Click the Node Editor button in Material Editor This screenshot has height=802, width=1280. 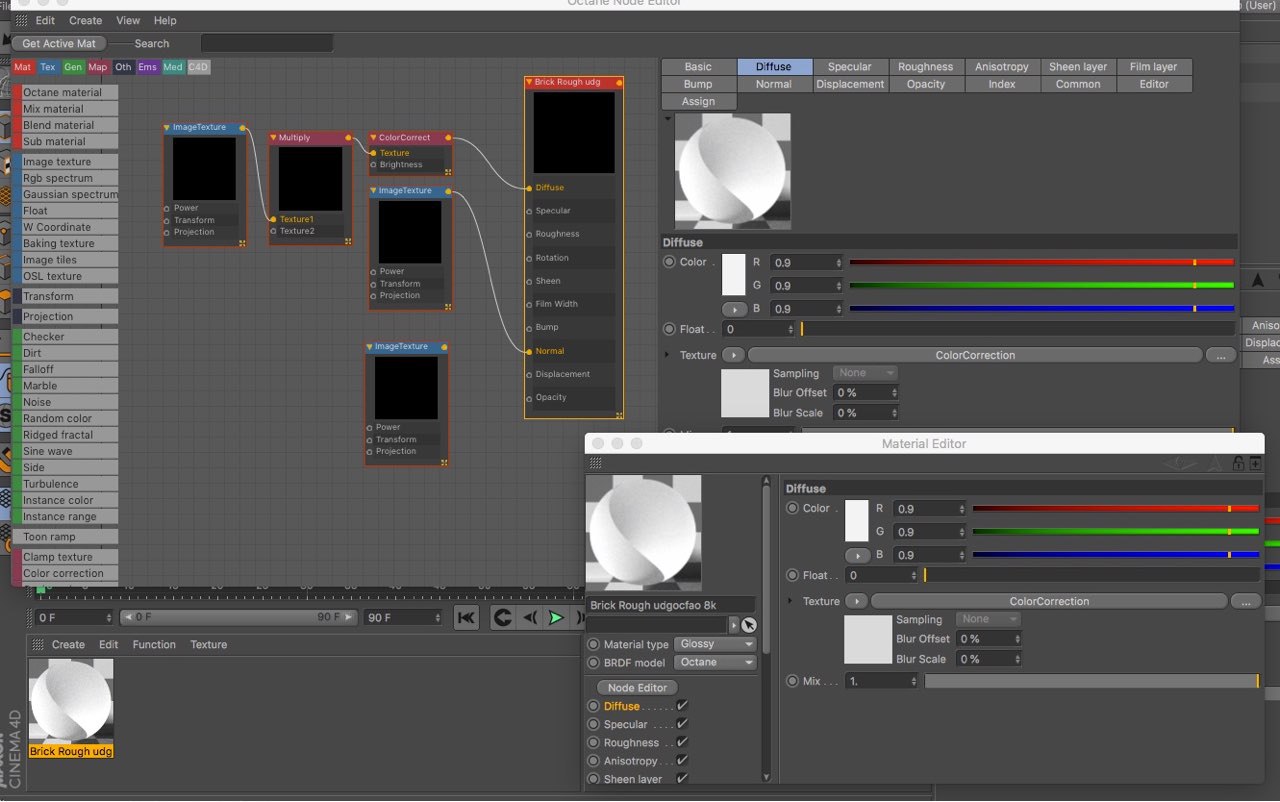pyautogui.click(x=637, y=687)
